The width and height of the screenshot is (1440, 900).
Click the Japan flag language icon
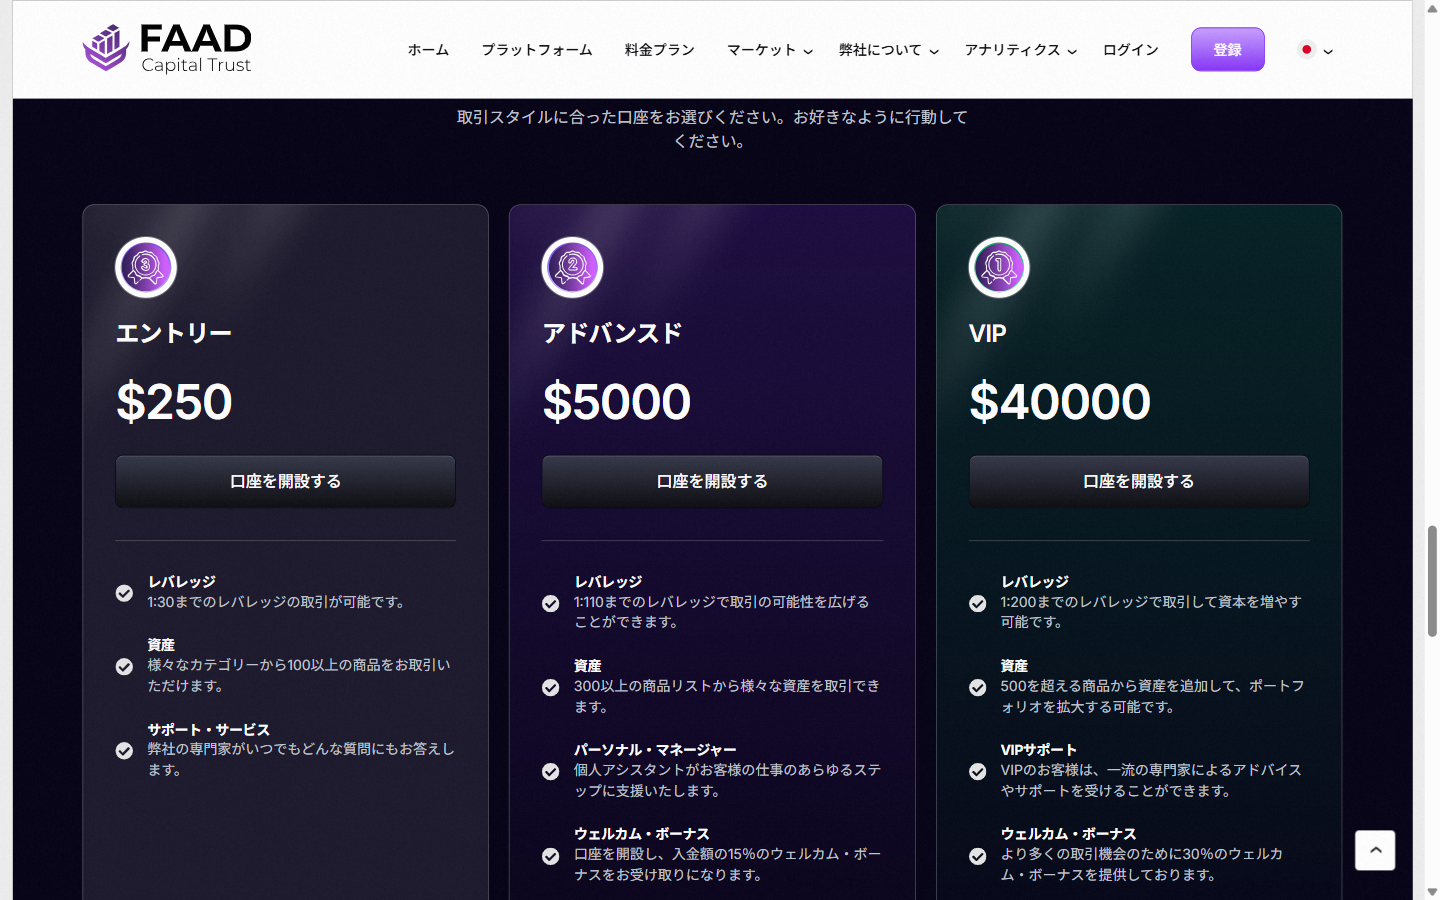tap(1306, 49)
